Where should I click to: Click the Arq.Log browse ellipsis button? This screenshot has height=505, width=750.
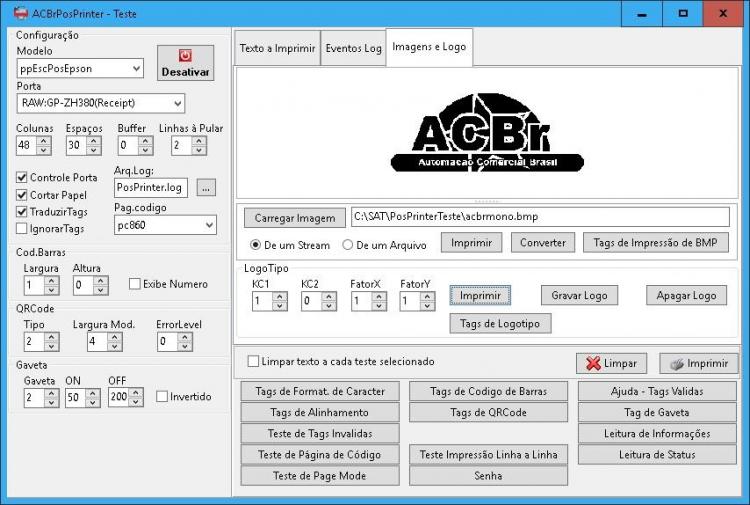point(206,187)
